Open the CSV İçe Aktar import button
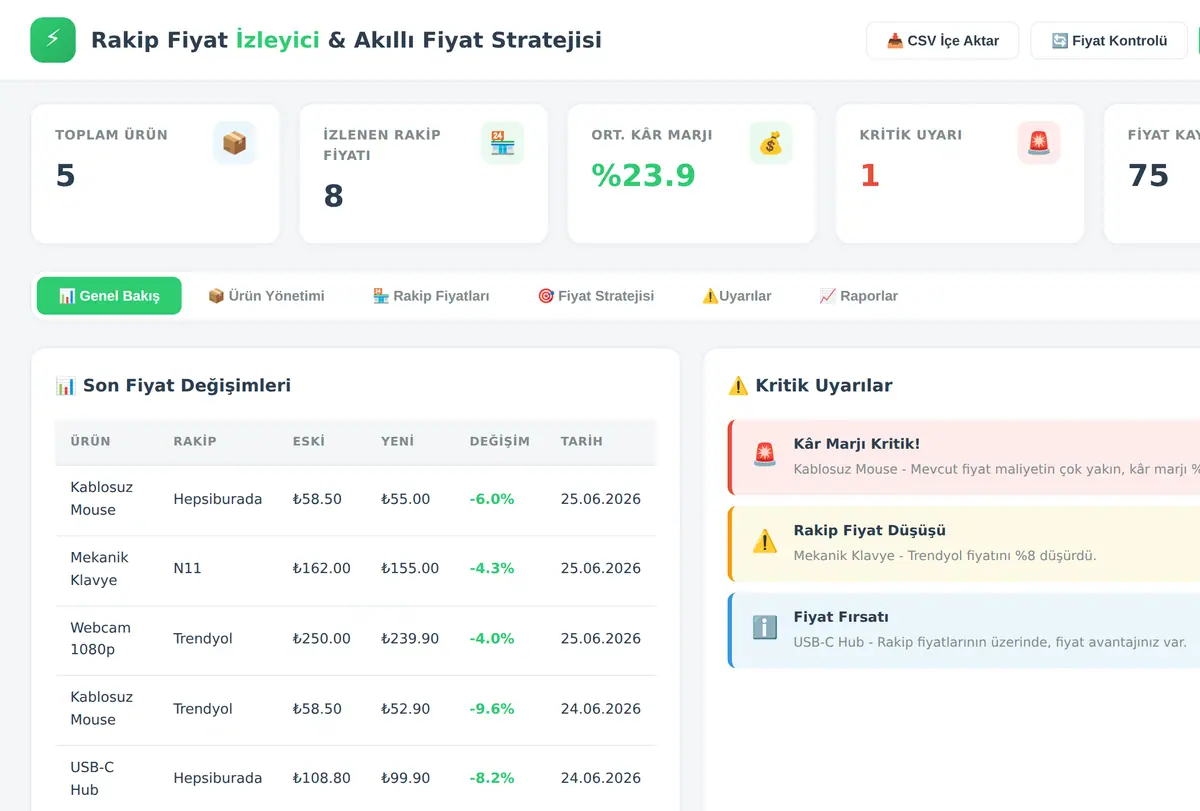Image resolution: width=1200 pixels, height=811 pixels. tap(942, 41)
